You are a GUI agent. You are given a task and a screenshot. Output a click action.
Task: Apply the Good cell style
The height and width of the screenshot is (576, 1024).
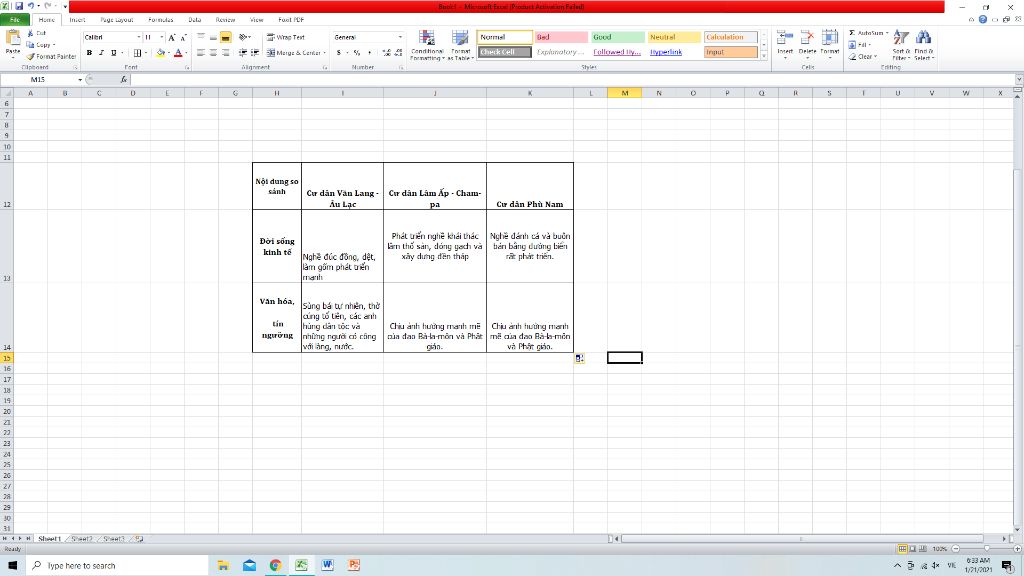tap(615, 37)
